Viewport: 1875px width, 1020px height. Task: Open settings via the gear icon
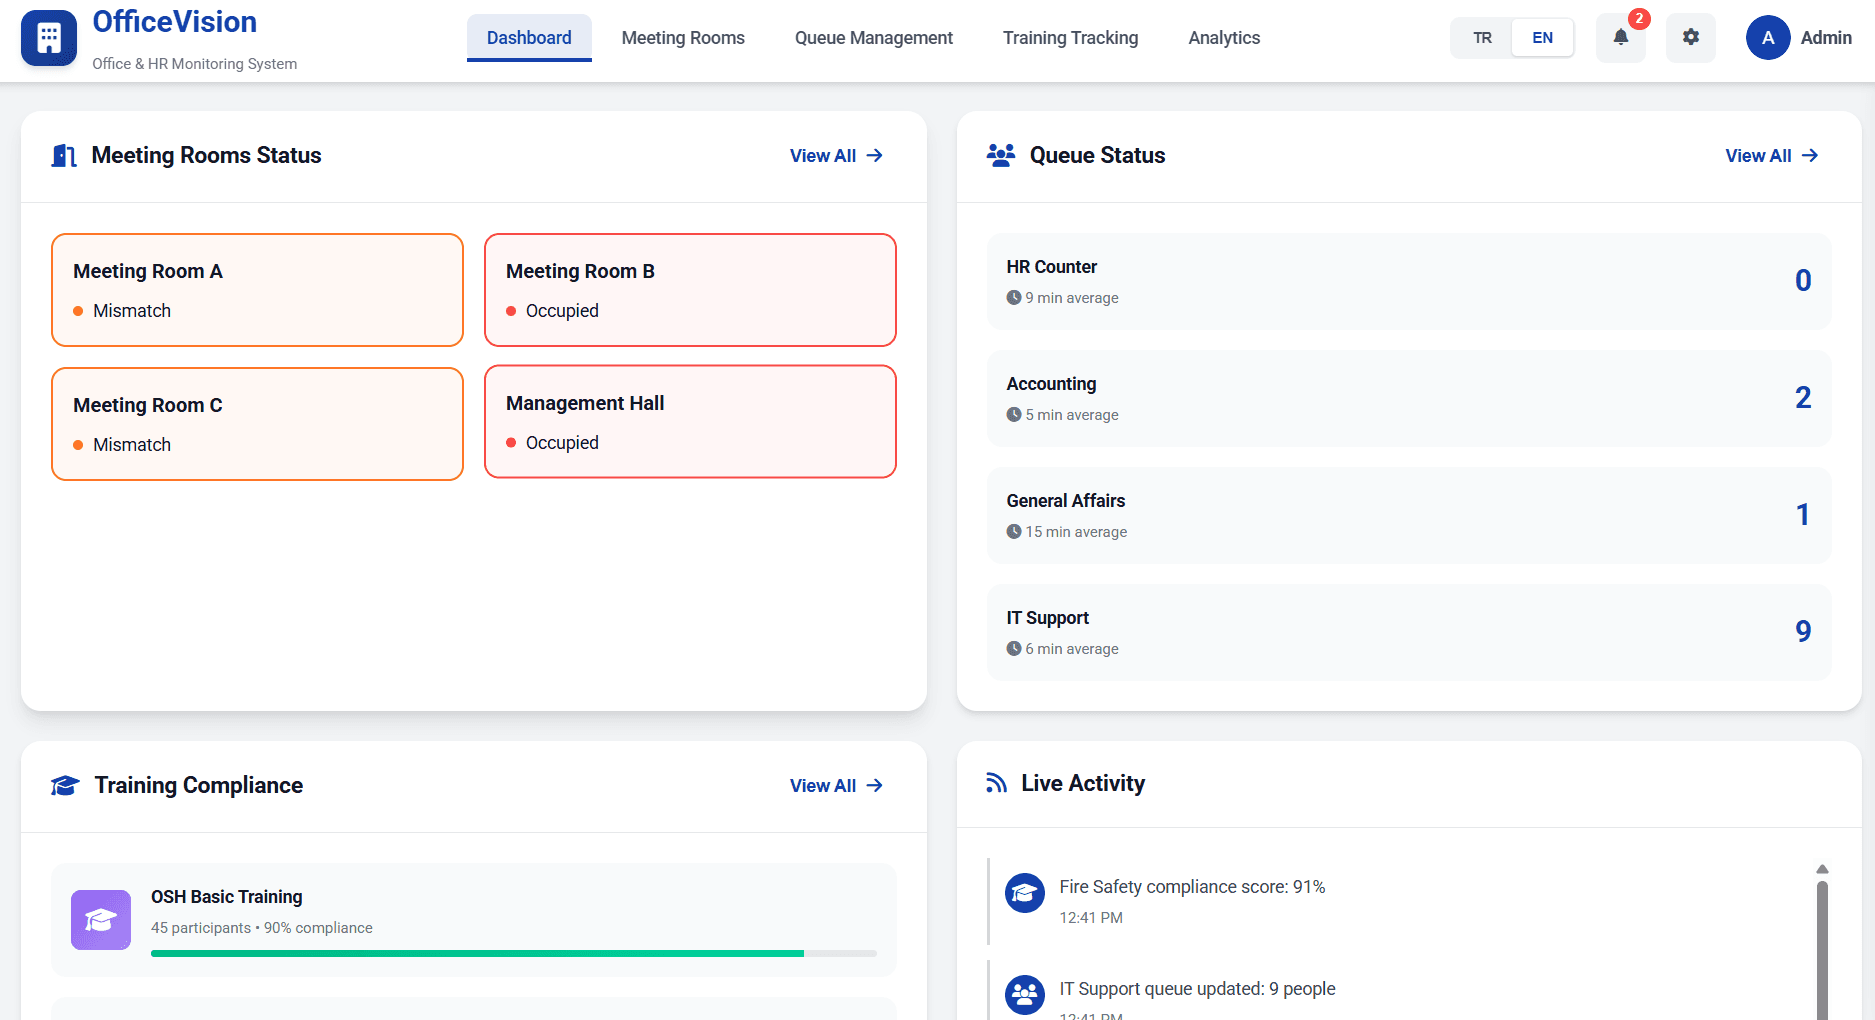pos(1690,38)
